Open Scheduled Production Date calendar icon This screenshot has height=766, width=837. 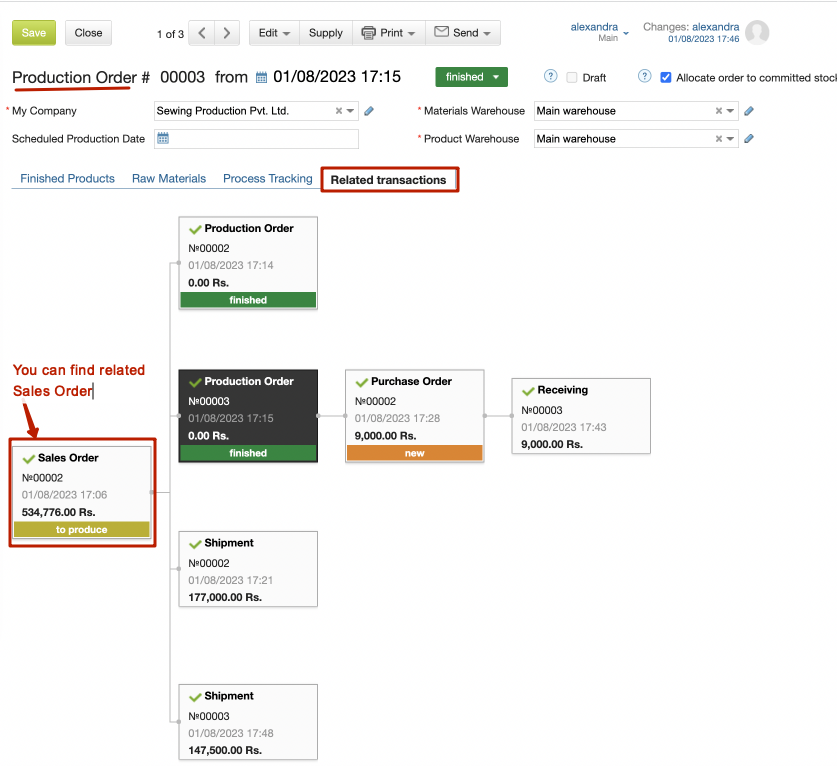pos(163,138)
